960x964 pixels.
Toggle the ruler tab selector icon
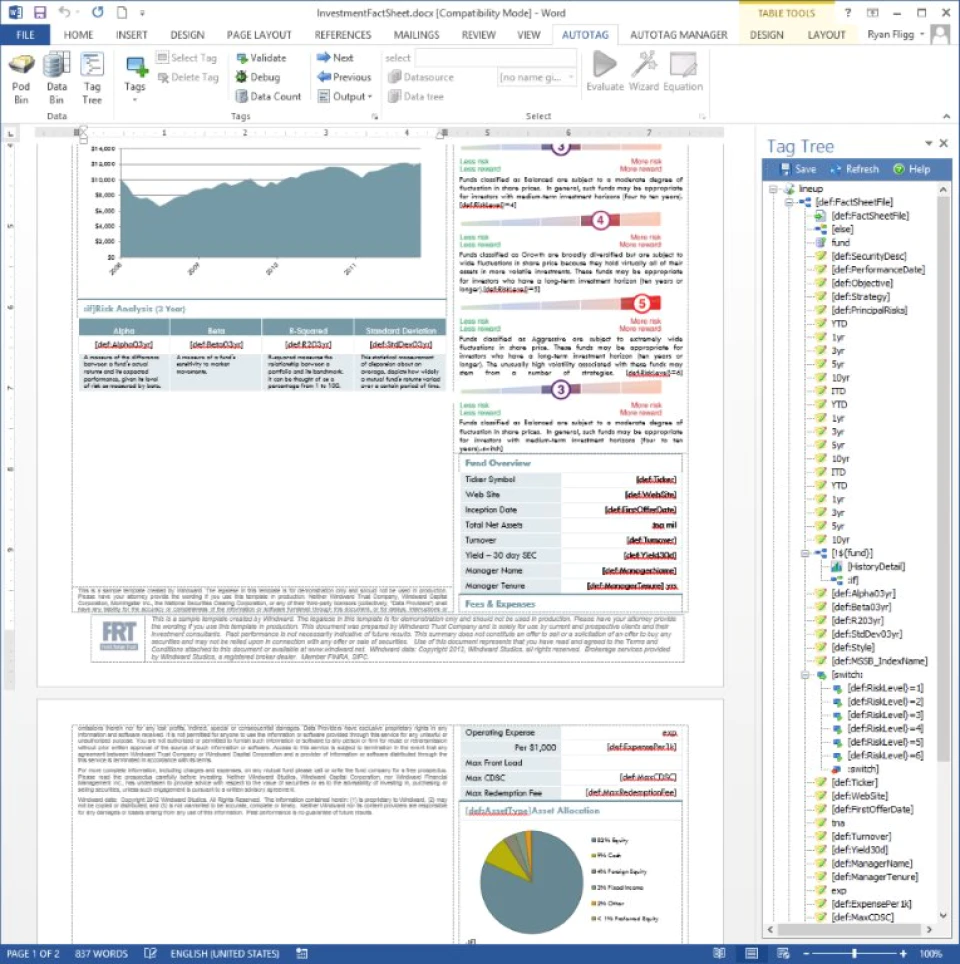10,133
